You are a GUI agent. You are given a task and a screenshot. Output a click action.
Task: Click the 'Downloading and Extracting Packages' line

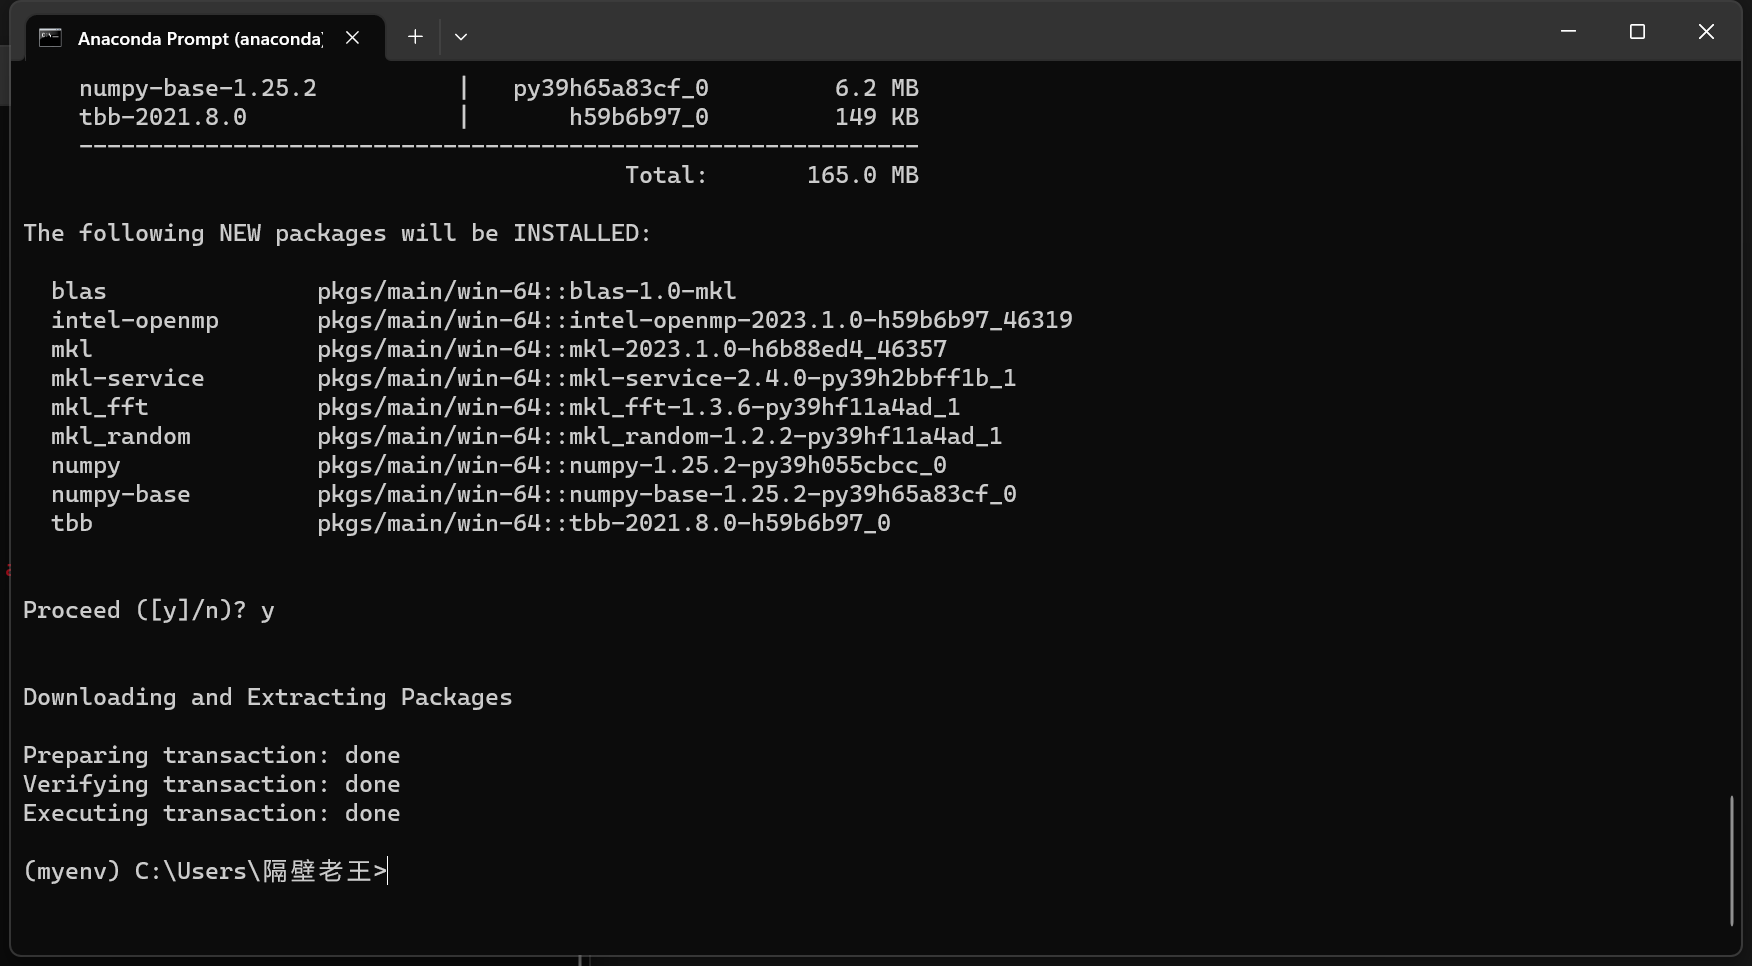pyautogui.click(x=267, y=697)
